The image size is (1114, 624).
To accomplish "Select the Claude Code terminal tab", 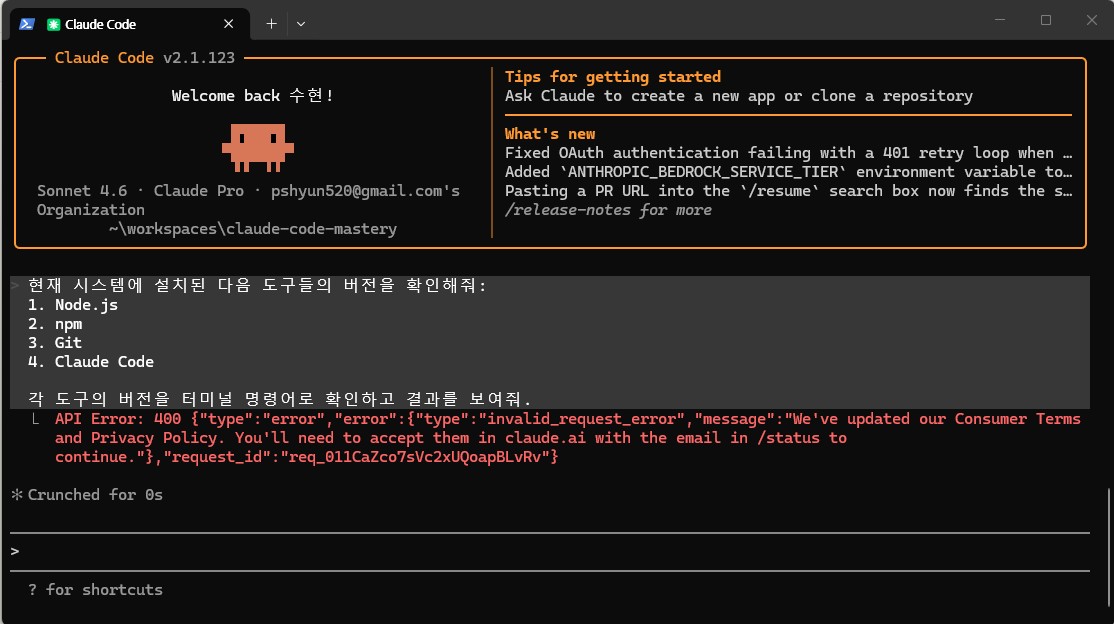I will click(x=129, y=24).
